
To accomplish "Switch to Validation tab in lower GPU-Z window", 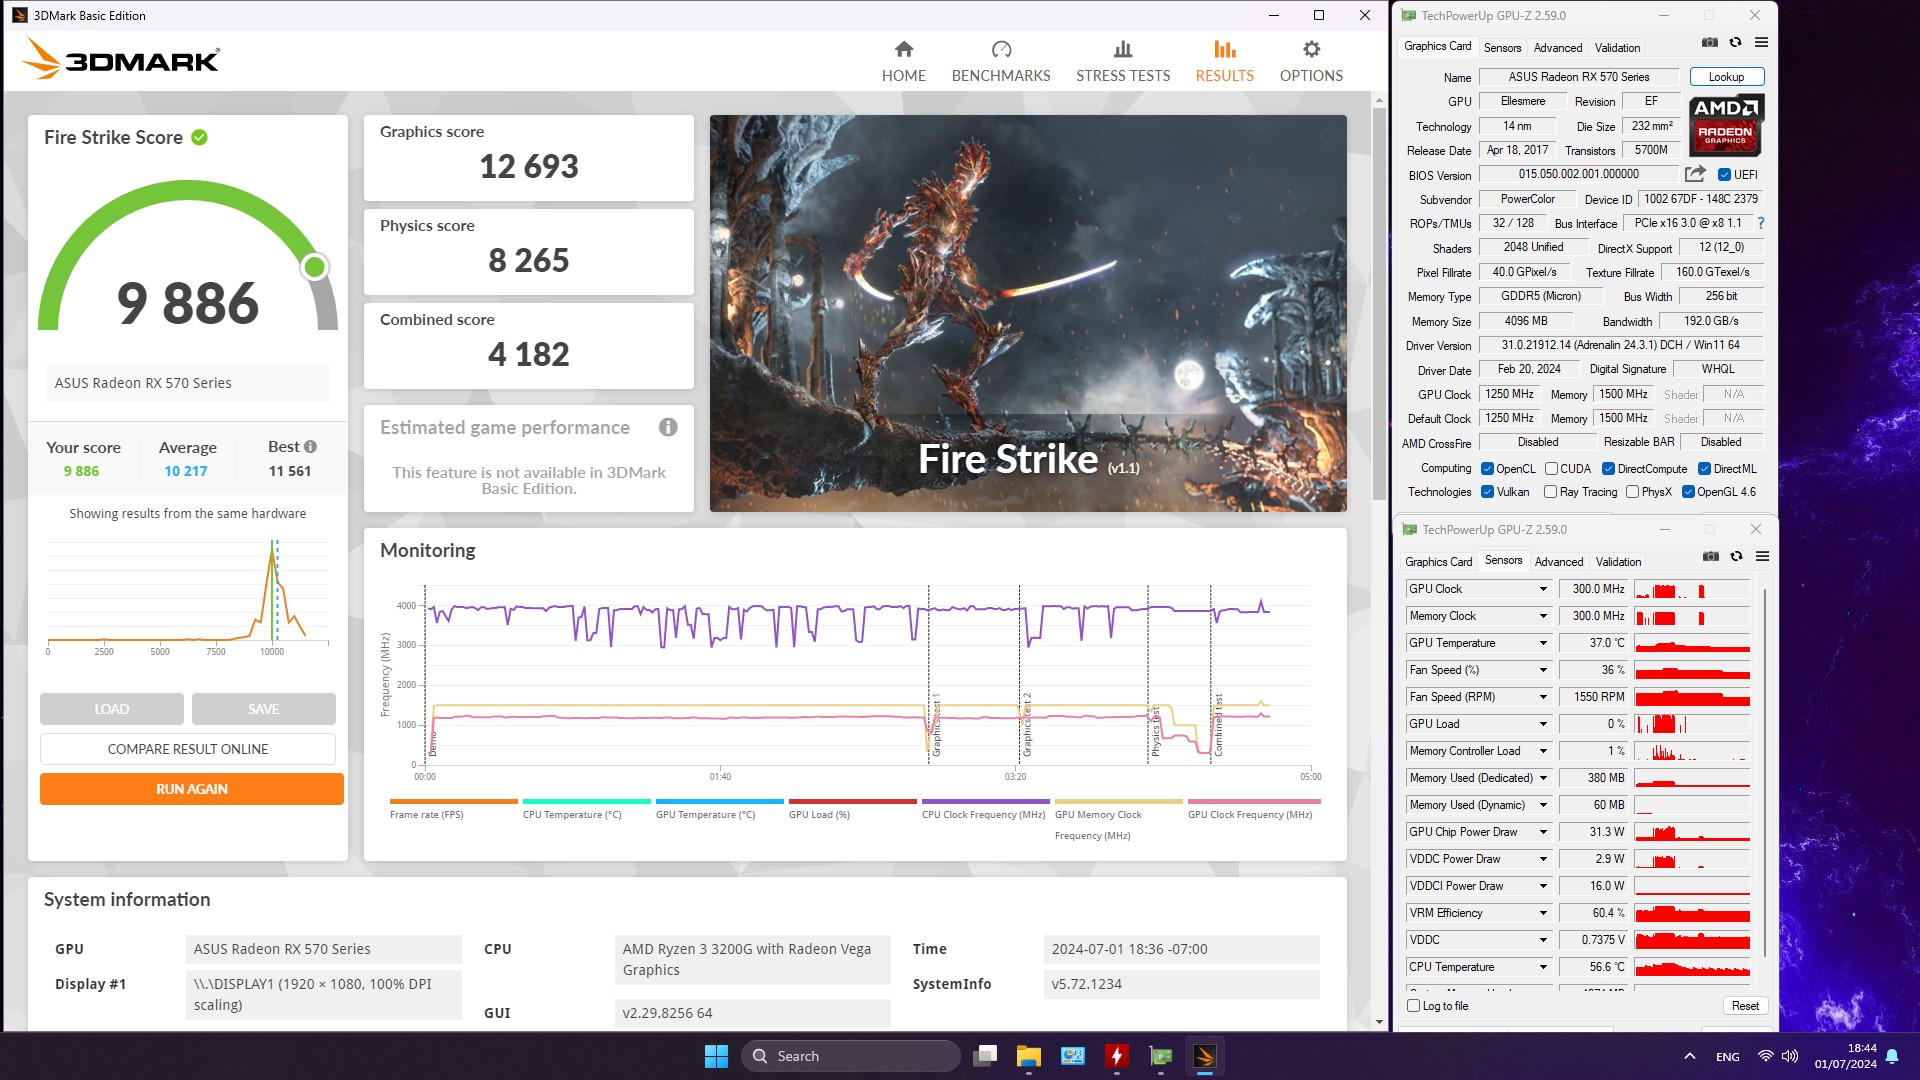I will [1618, 562].
